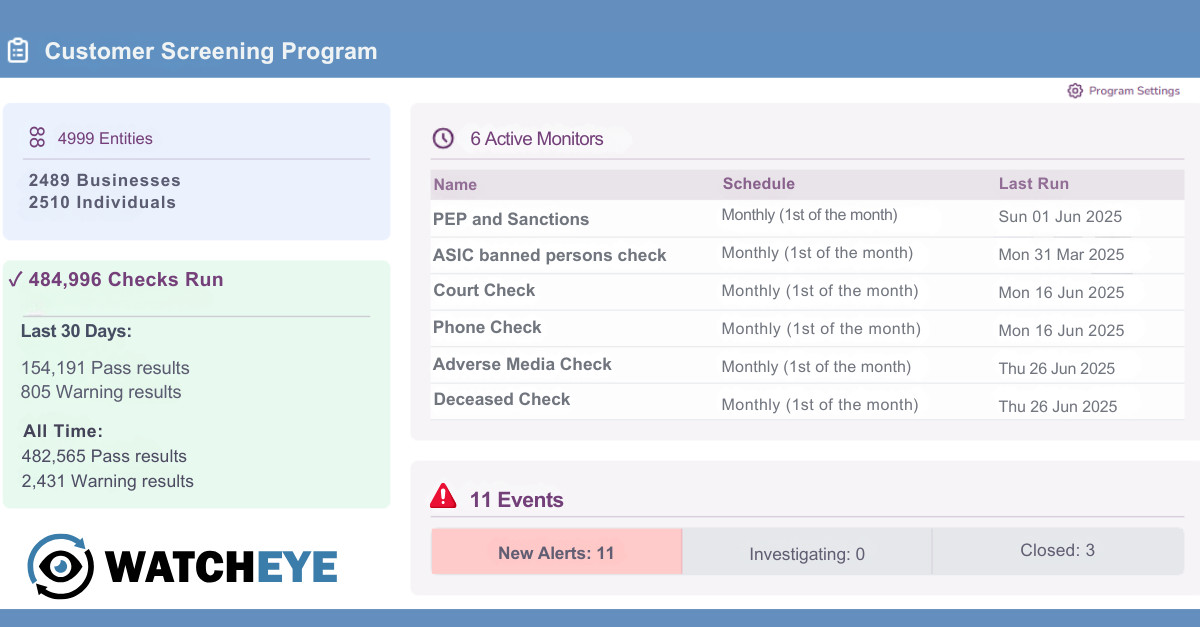The image size is (1200, 627).
Task: Open the Adverse Media Check monitor
Action: 522,365
